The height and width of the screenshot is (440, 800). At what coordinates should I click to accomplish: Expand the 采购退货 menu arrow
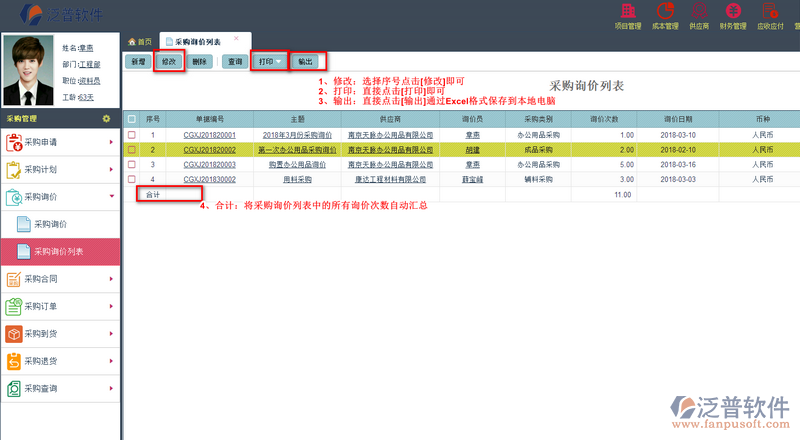point(111,361)
